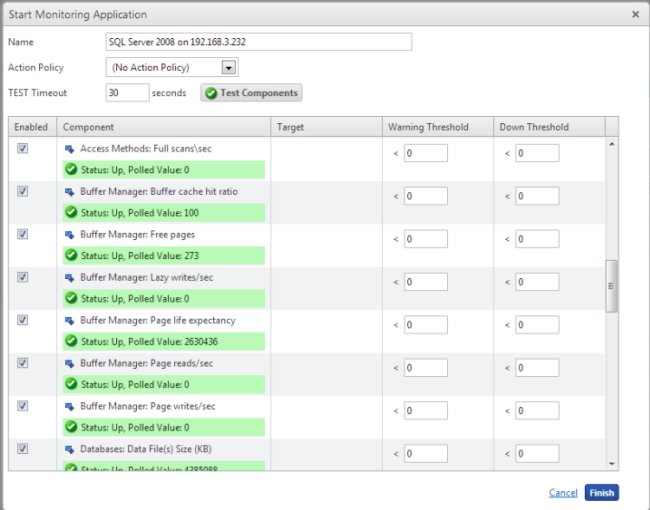650x510 pixels.
Task: Edit Warning Threshold for Buffer cache hit ratio
Action: coord(426,196)
